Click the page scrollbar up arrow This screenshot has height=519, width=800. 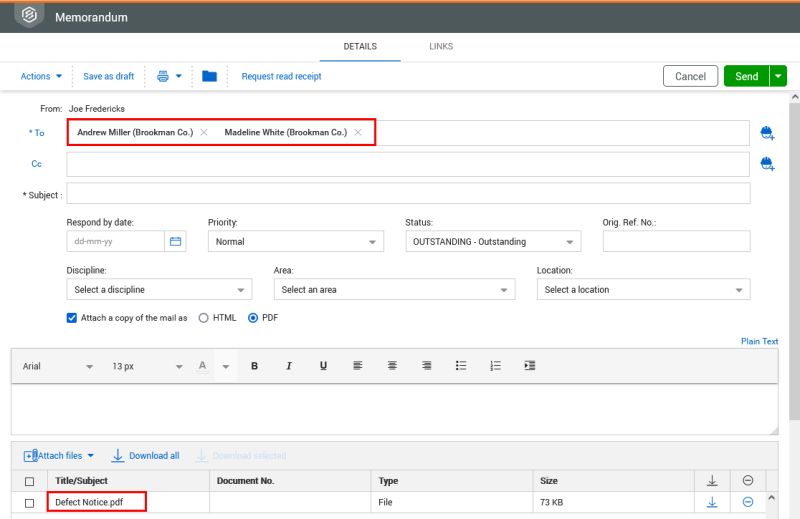click(794, 96)
